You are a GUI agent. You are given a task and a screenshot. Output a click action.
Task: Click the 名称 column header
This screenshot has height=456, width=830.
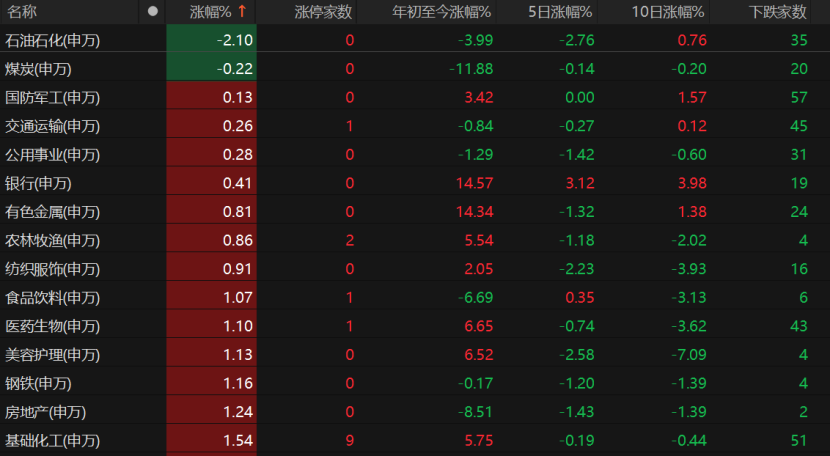click(22, 12)
